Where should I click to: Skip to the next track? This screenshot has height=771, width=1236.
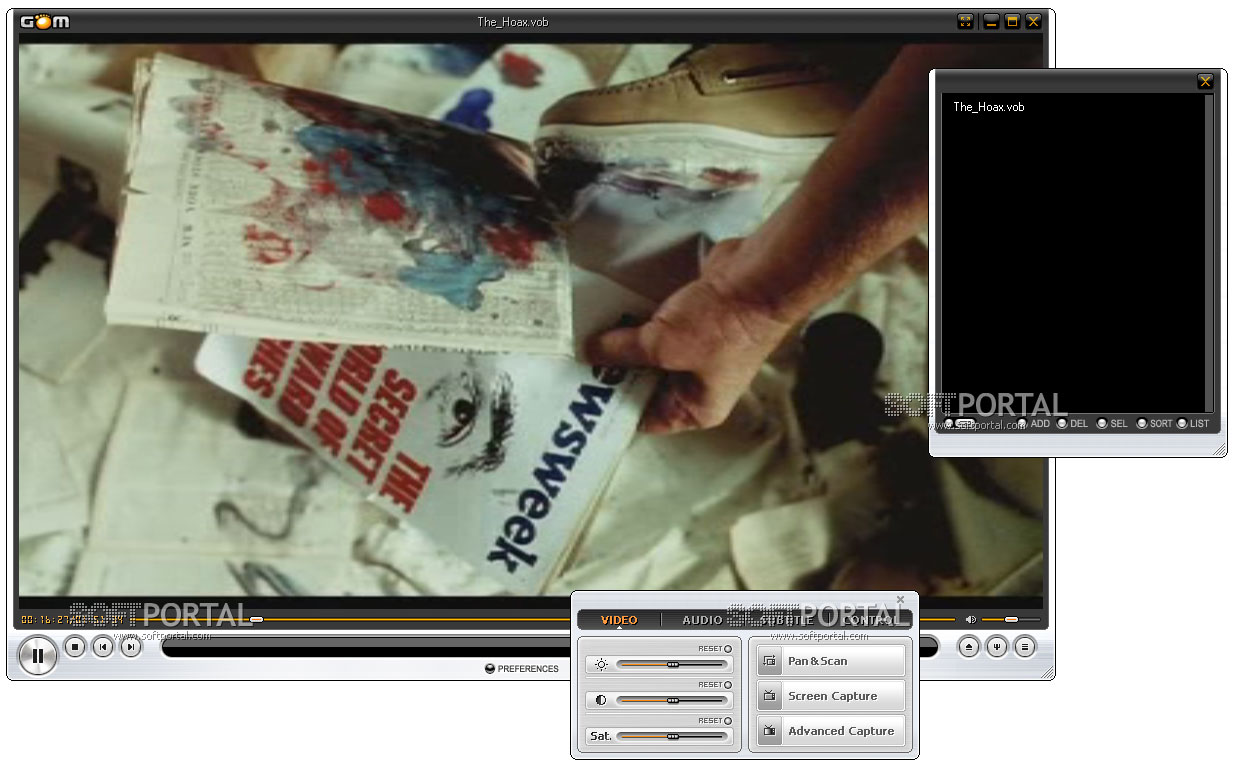[x=130, y=647]
